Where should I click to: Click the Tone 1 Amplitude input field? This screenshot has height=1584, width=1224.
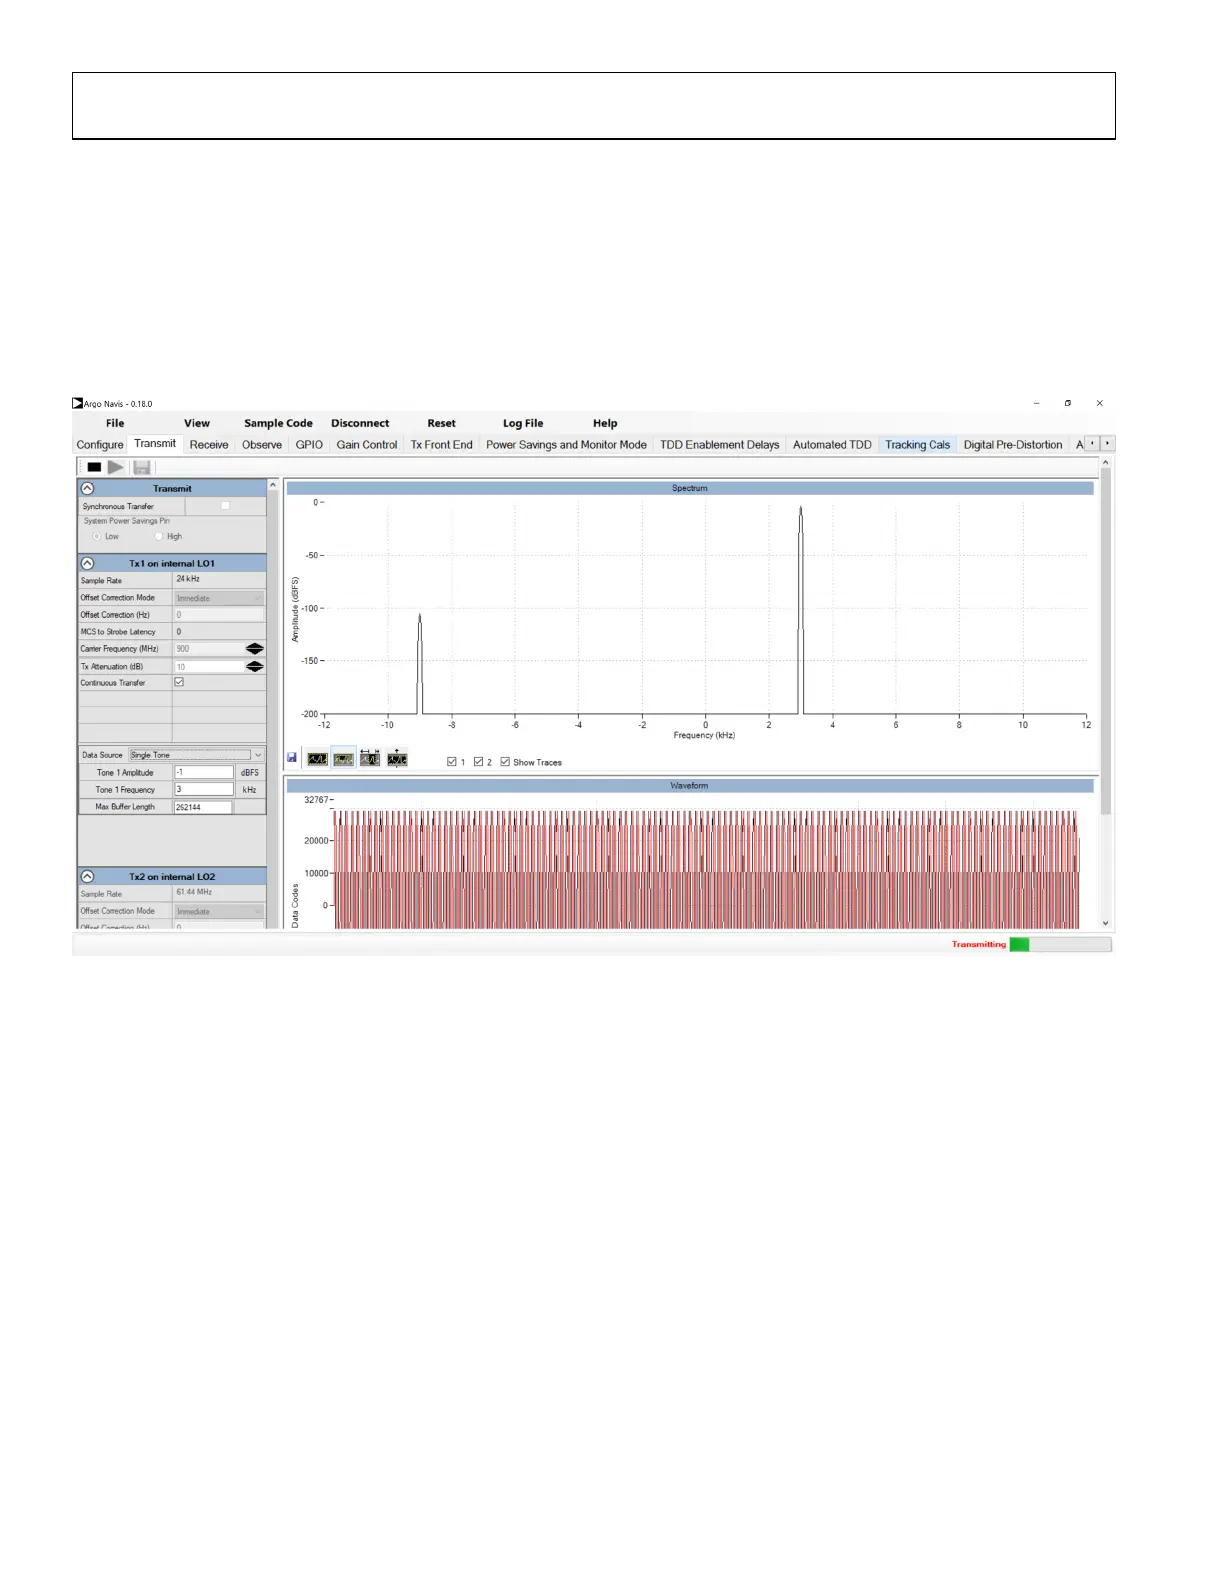204,772
